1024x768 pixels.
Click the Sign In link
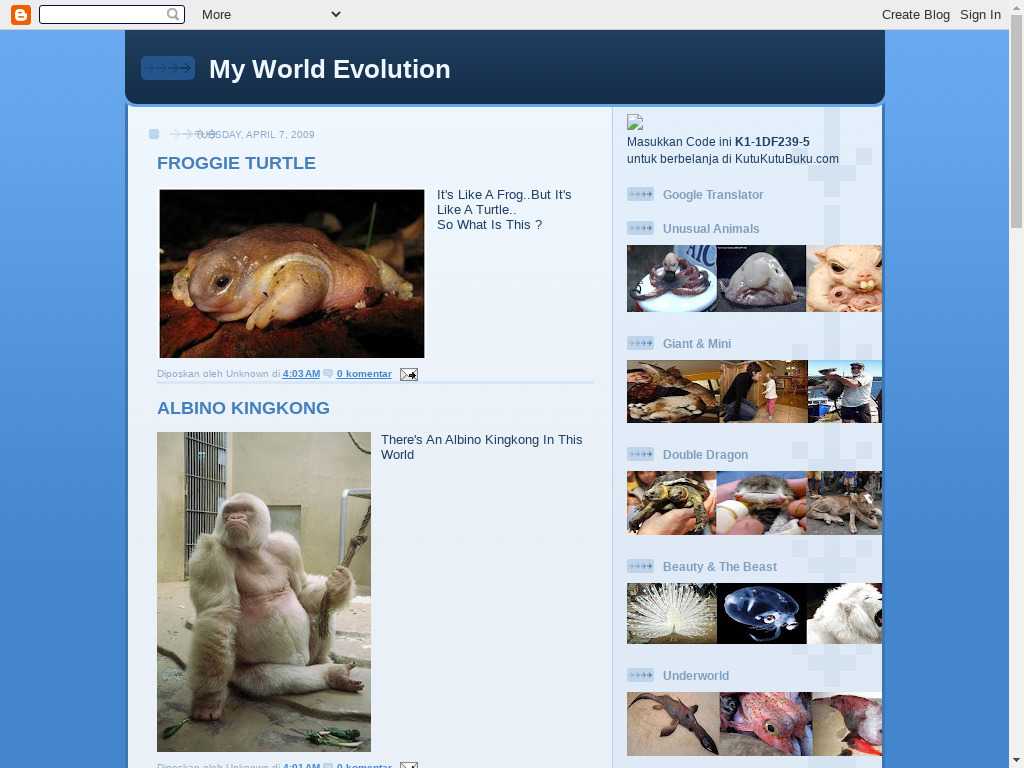point(980,14)
